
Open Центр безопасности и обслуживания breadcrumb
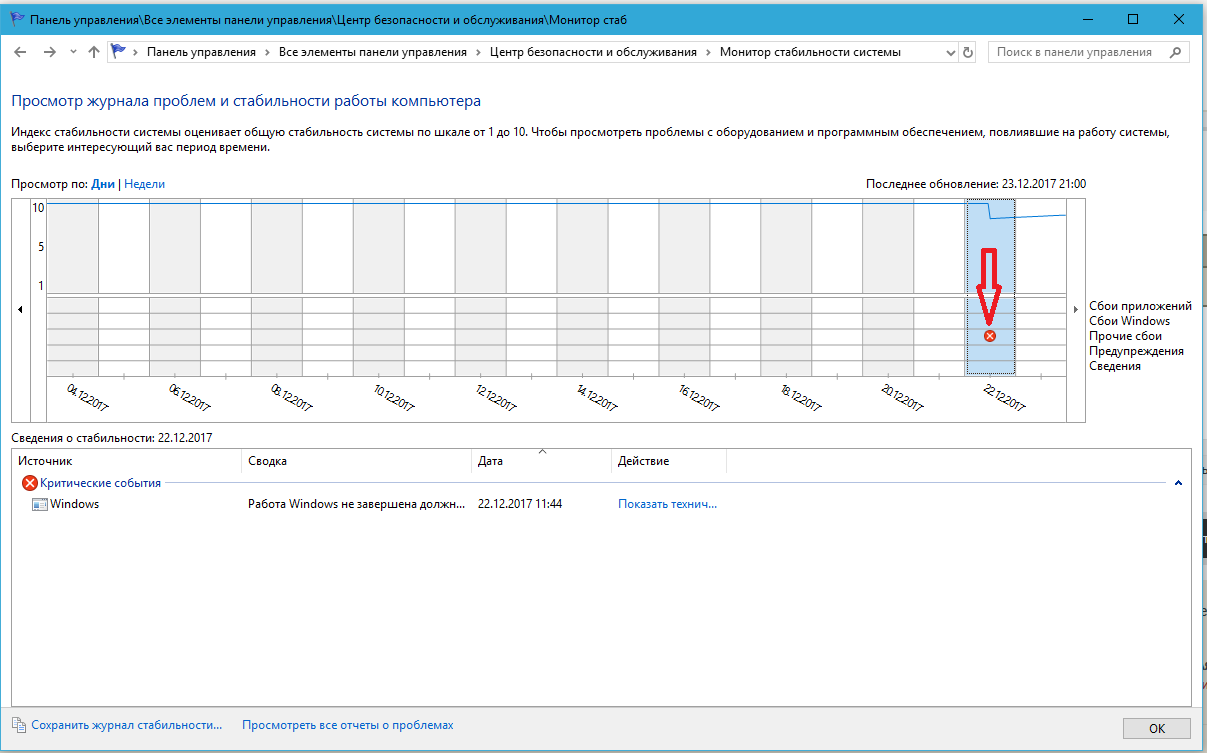pos(593,52)
